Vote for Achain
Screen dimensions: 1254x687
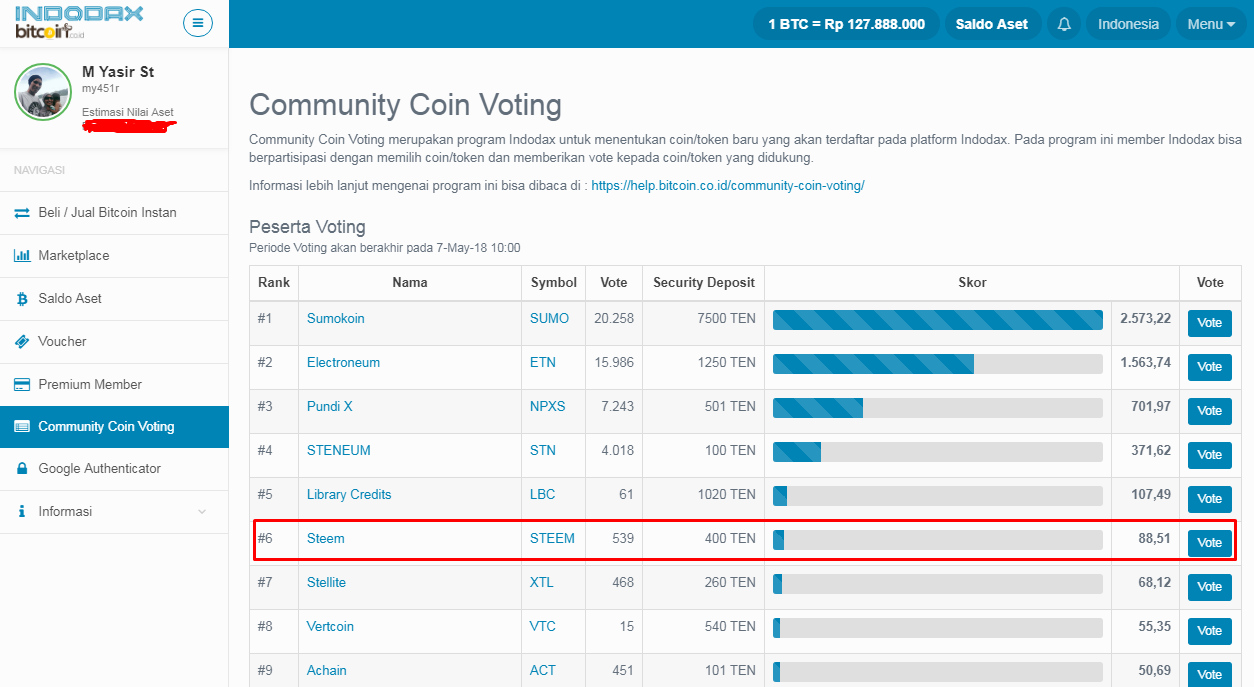pyautogui.click(x=1209, y=674)
